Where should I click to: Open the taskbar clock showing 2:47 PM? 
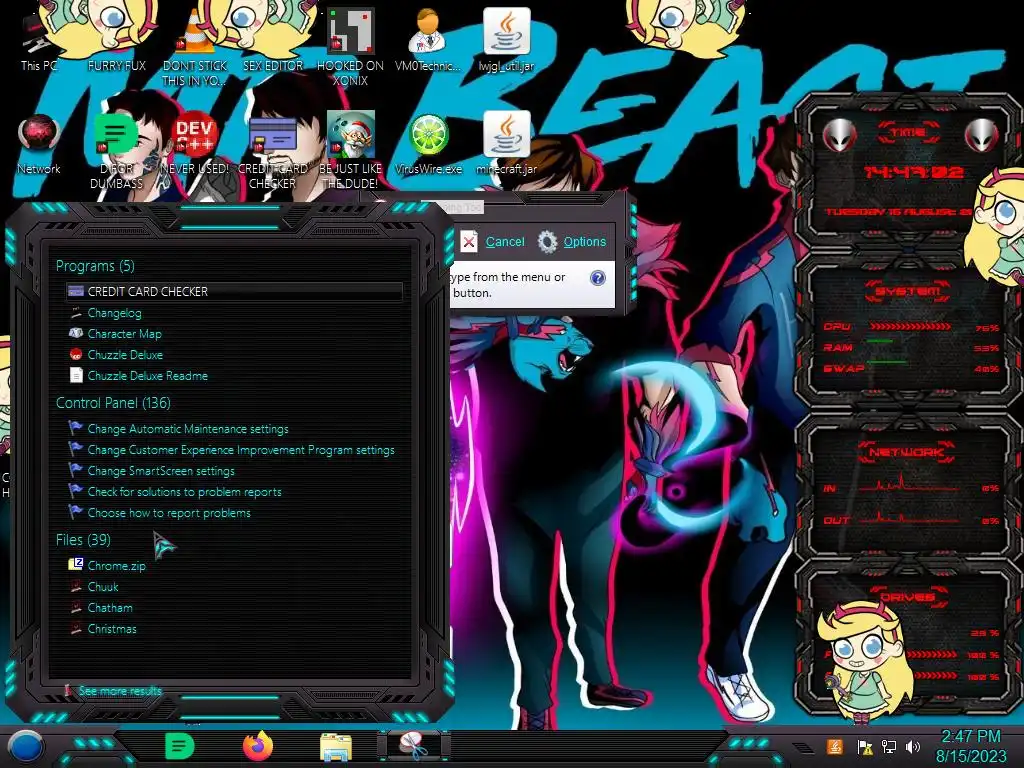[971, 746]
